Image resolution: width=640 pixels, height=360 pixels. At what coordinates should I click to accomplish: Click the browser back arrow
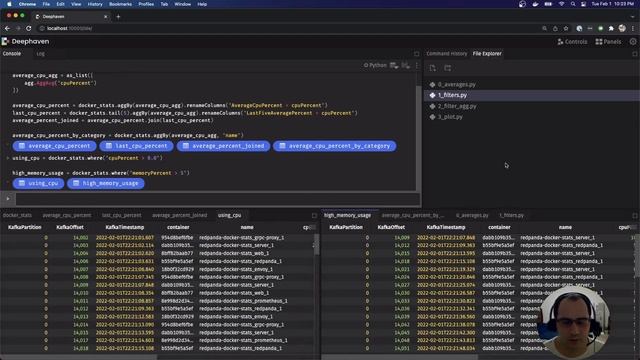[x=7, y=28]
